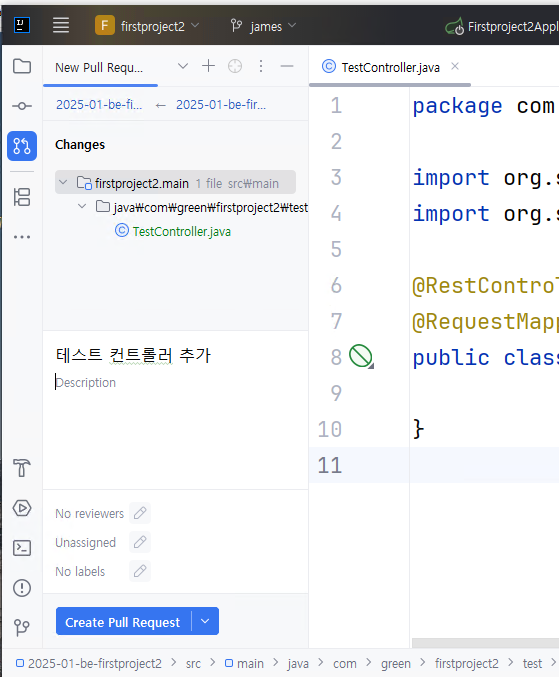Collapse the firstproject2.main changes node
The height and width of the screenshot is (677, 559).
pos(63,183)
